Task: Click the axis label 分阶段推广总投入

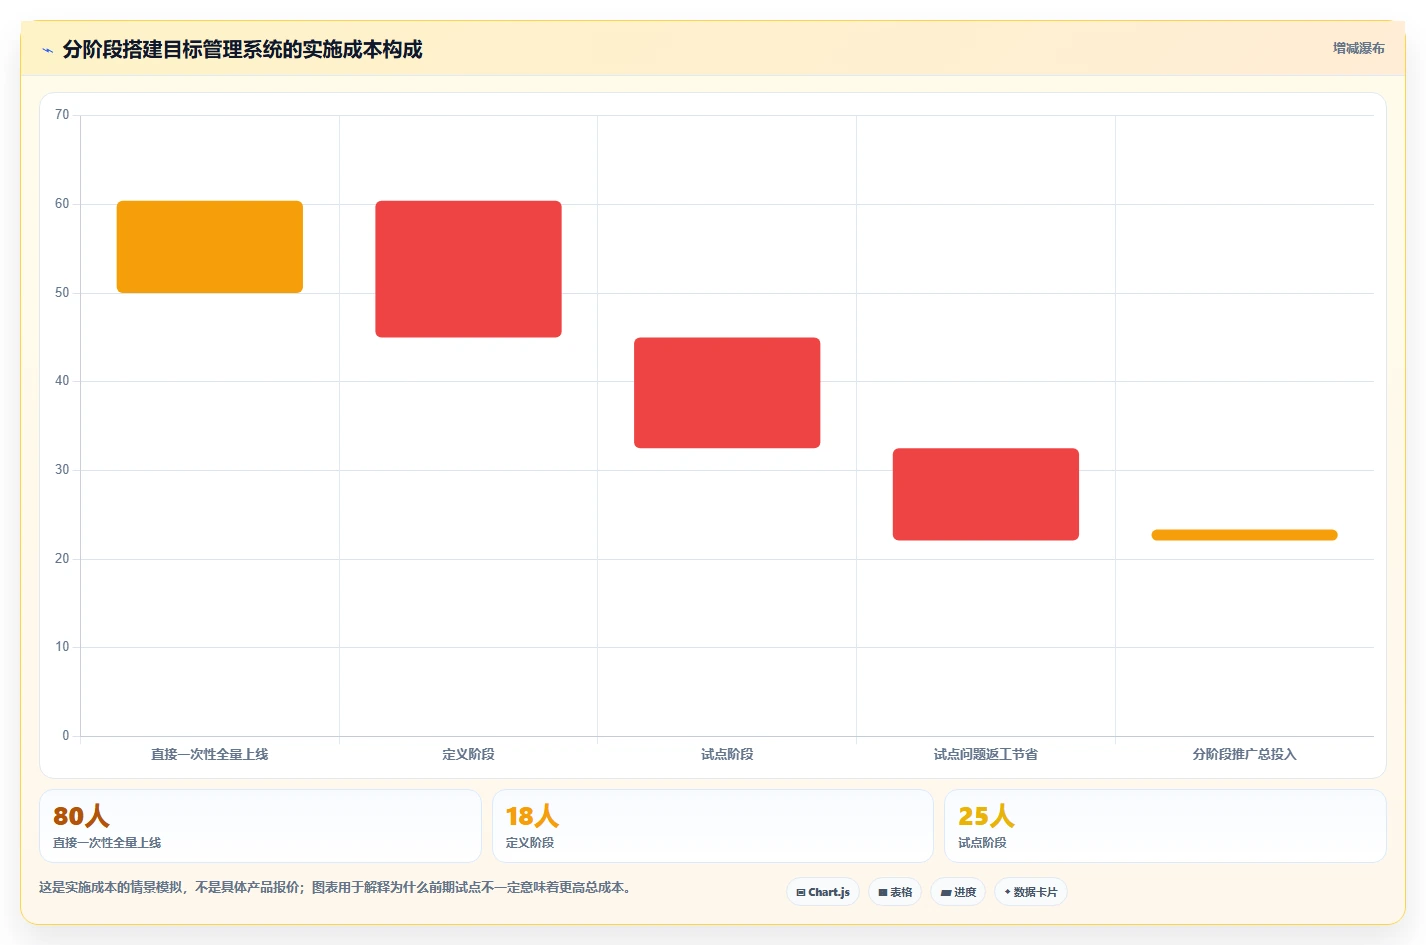Action: (1244, 754)
